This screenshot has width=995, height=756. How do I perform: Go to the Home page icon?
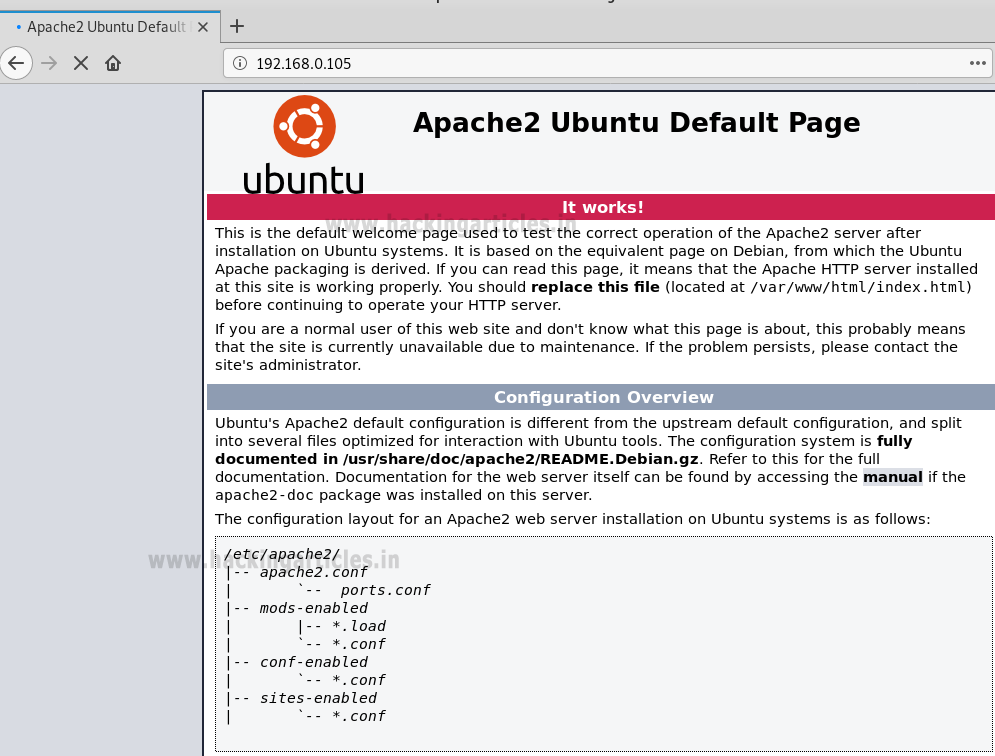tap(113, 63)
